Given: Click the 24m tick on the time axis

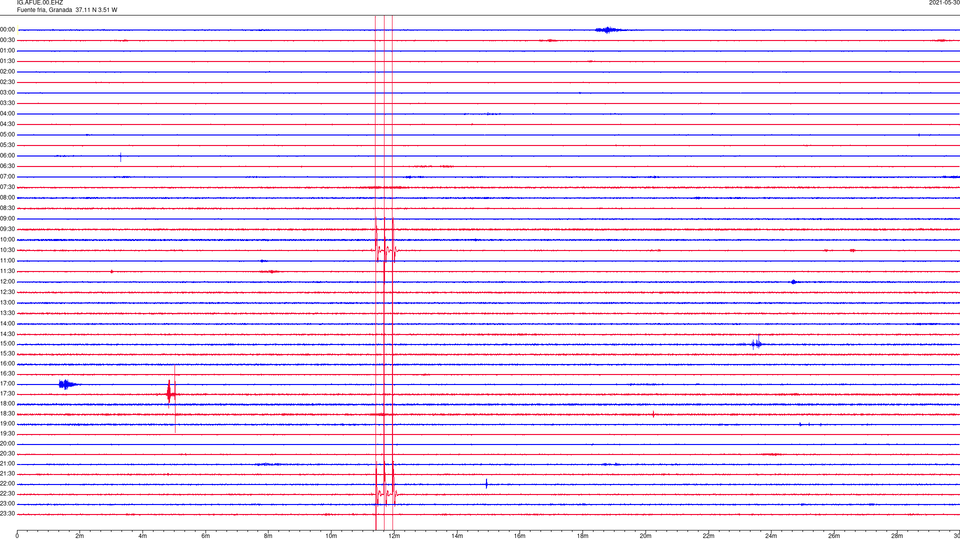Looking at the screenshot, I should 771,536.
